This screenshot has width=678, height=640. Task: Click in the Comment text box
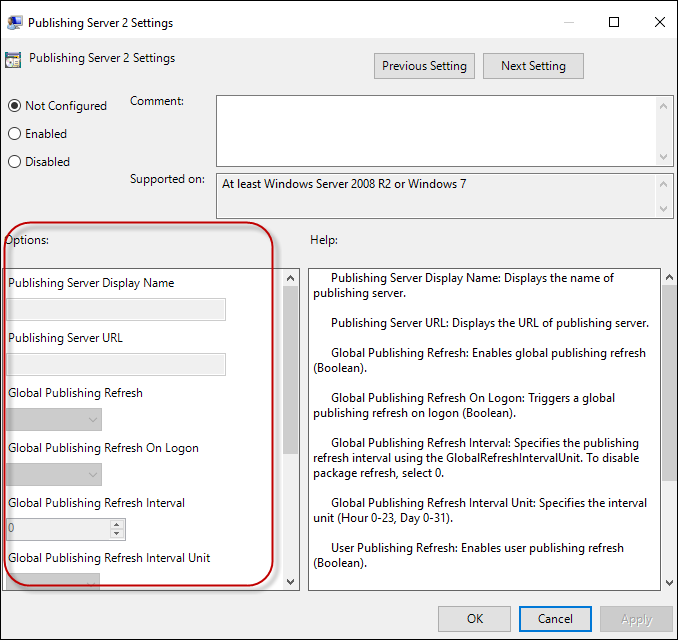point(435,129)
